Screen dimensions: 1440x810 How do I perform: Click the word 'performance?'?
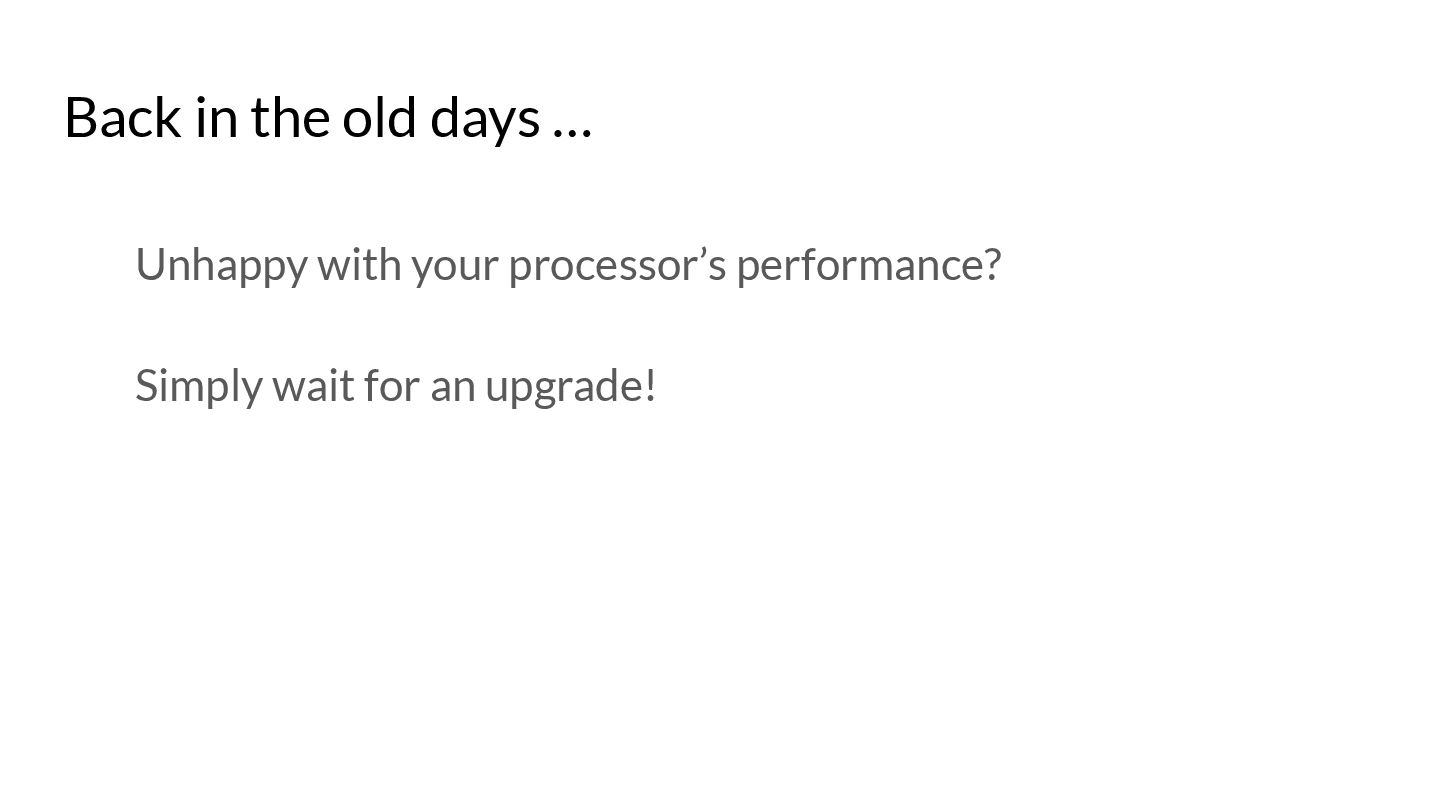point(869,267)
